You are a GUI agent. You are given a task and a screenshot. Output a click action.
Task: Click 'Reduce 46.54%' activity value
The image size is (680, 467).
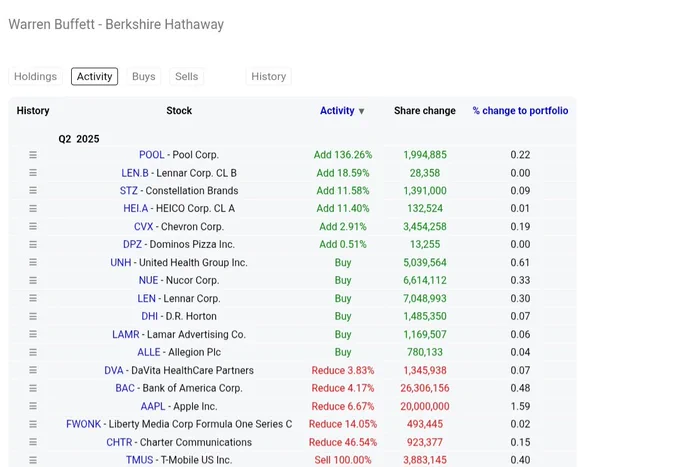pos(343,442)
